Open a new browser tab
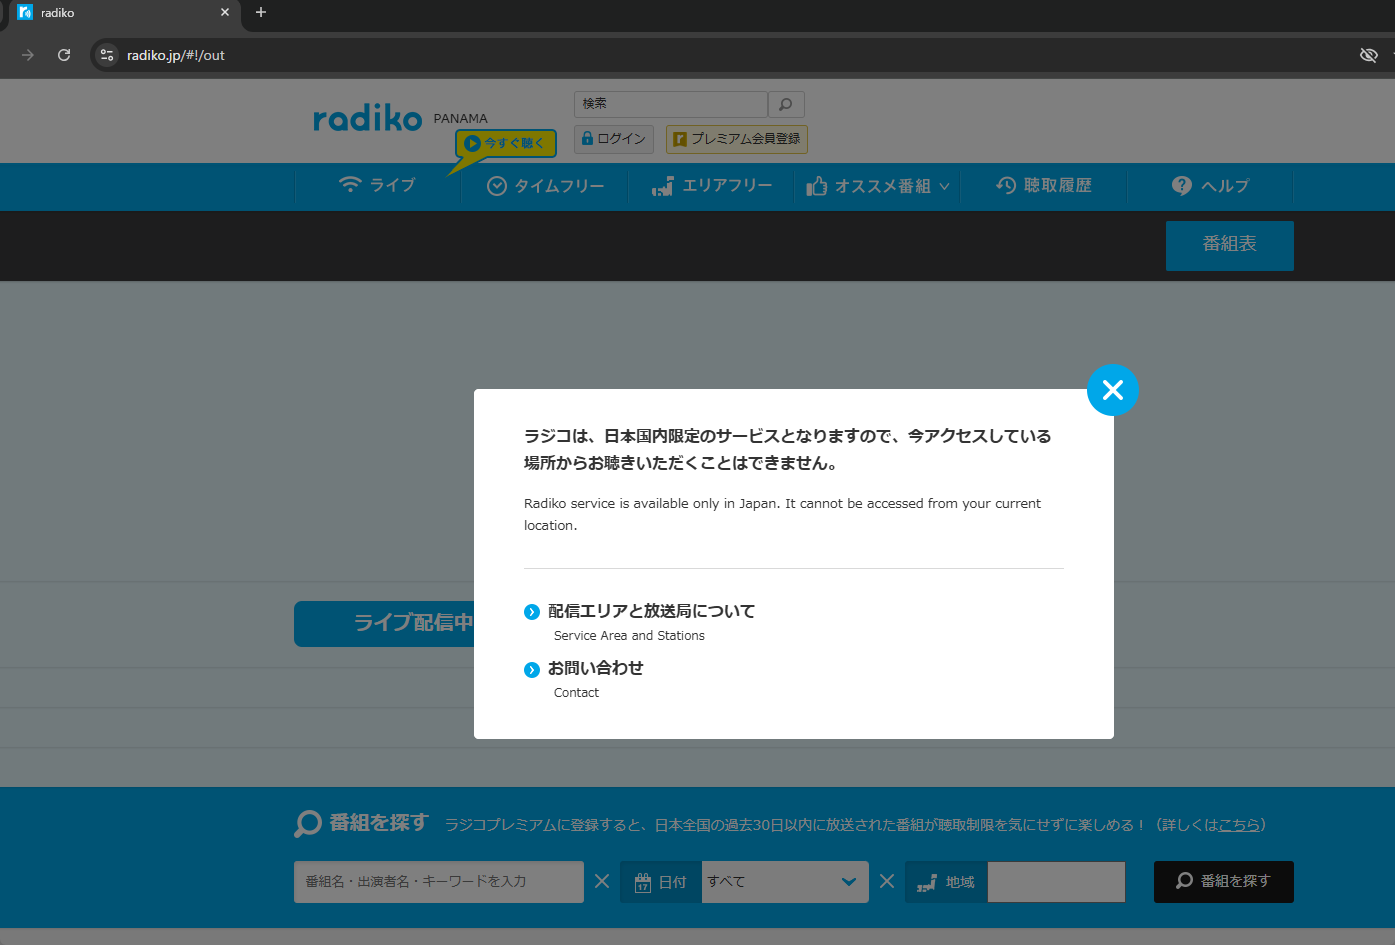 [x=261, y=12]
